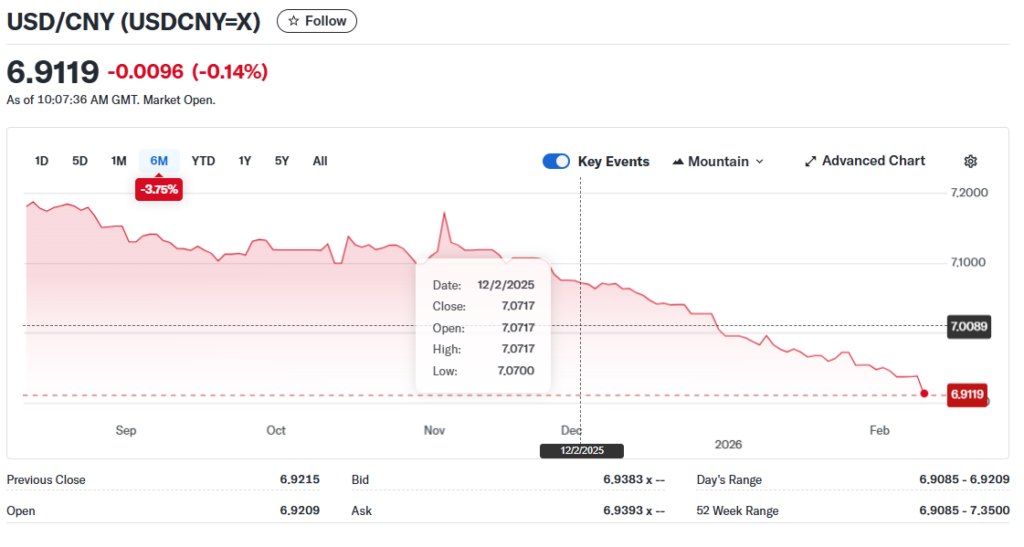Show the 1Y chart range
1024x547 pixels.
[x=244, y=161]
